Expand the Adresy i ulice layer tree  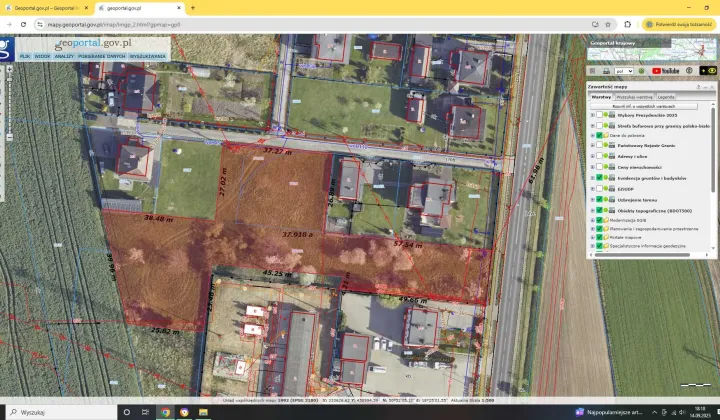tap(592, 156)
